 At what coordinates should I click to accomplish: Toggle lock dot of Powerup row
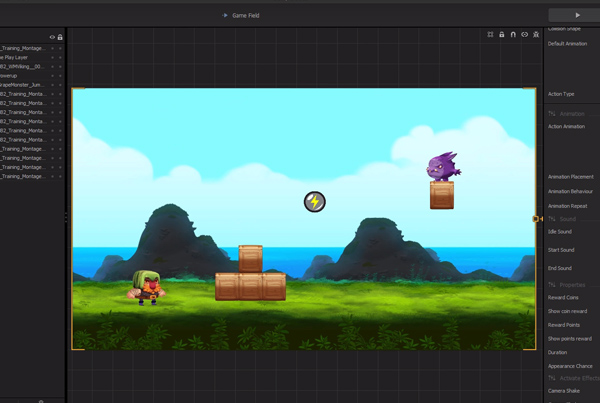60,76
